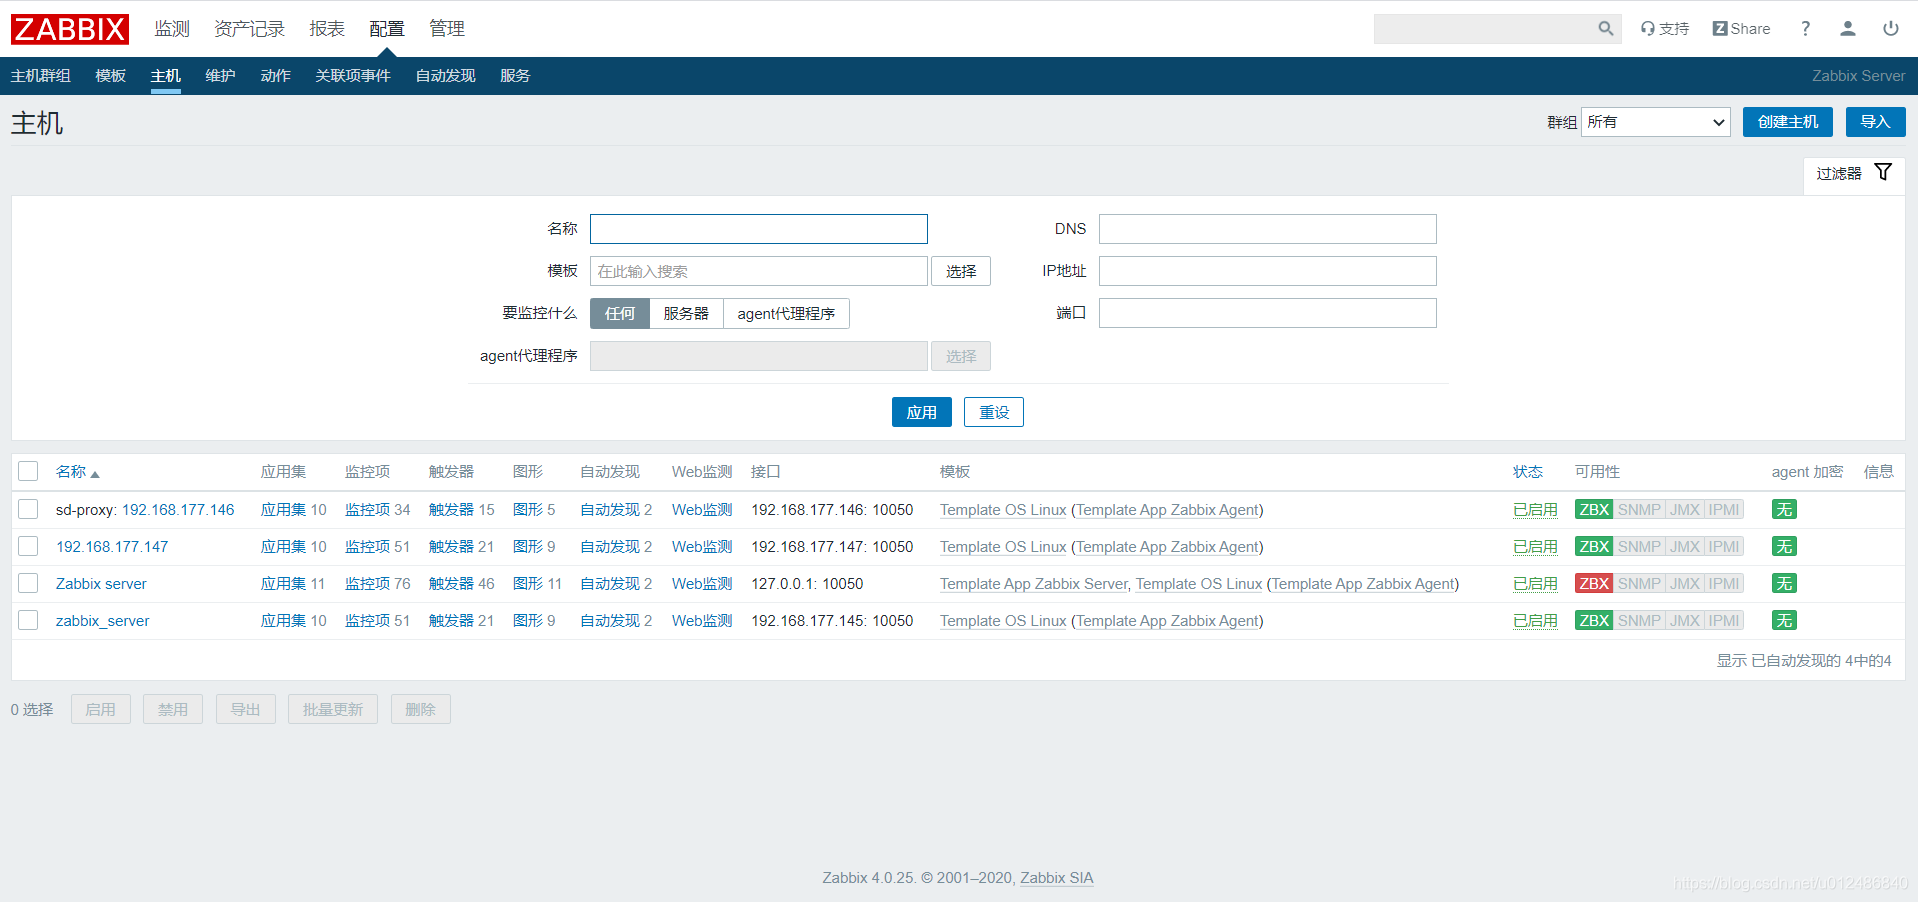Click encryption badge for sd-proxy row
The image size is (1918, 902).
click(x=1784, y=510)
